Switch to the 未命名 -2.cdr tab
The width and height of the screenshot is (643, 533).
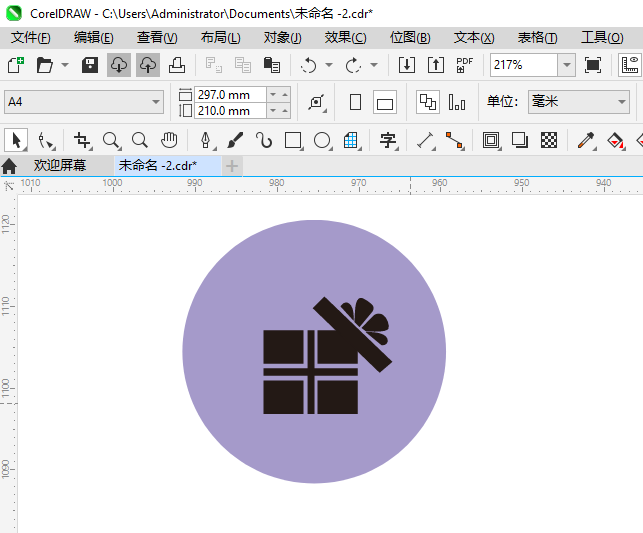click(x=167, y=166)
